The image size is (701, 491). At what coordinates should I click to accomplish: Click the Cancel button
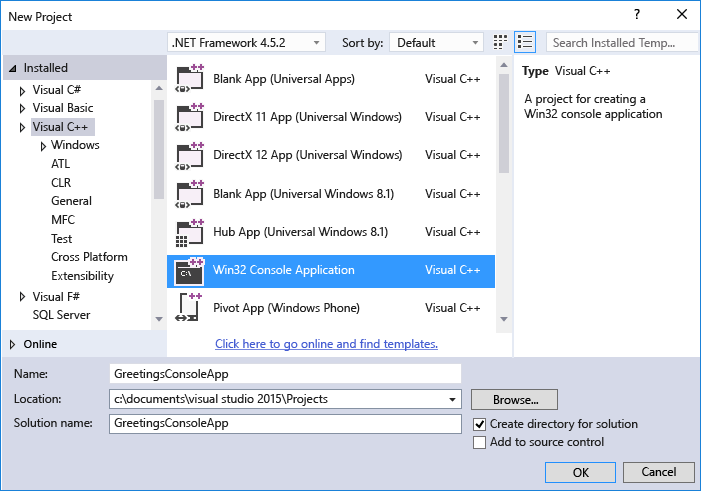pyautogui.click(x=659, y=472)
